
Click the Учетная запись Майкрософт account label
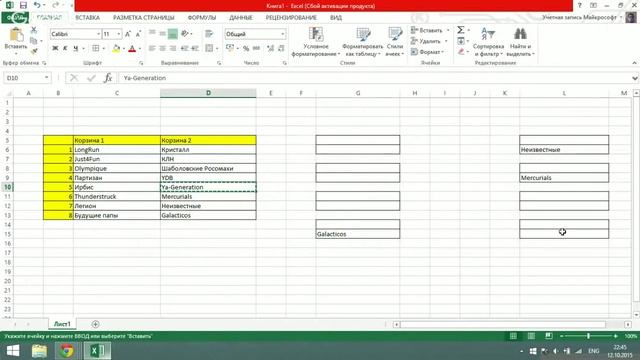[580, 18]
